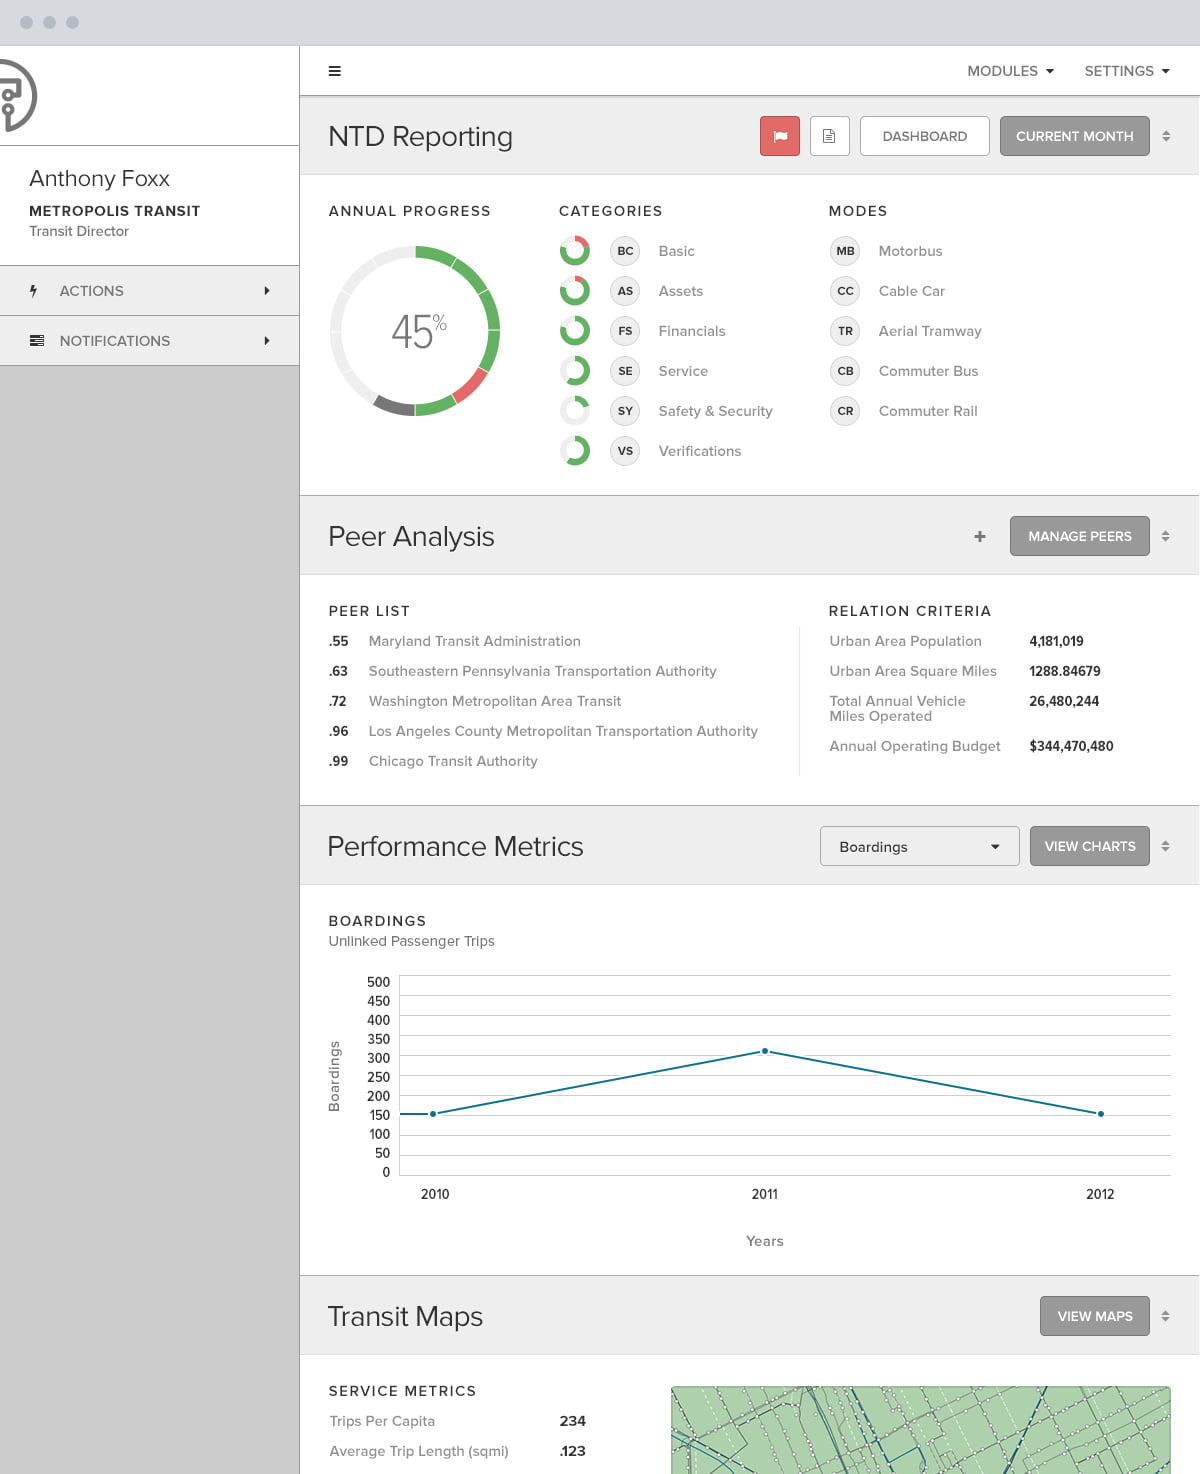Open the transit map thumbnail
The image size is (1200, 1474).
pos(920,1430)
